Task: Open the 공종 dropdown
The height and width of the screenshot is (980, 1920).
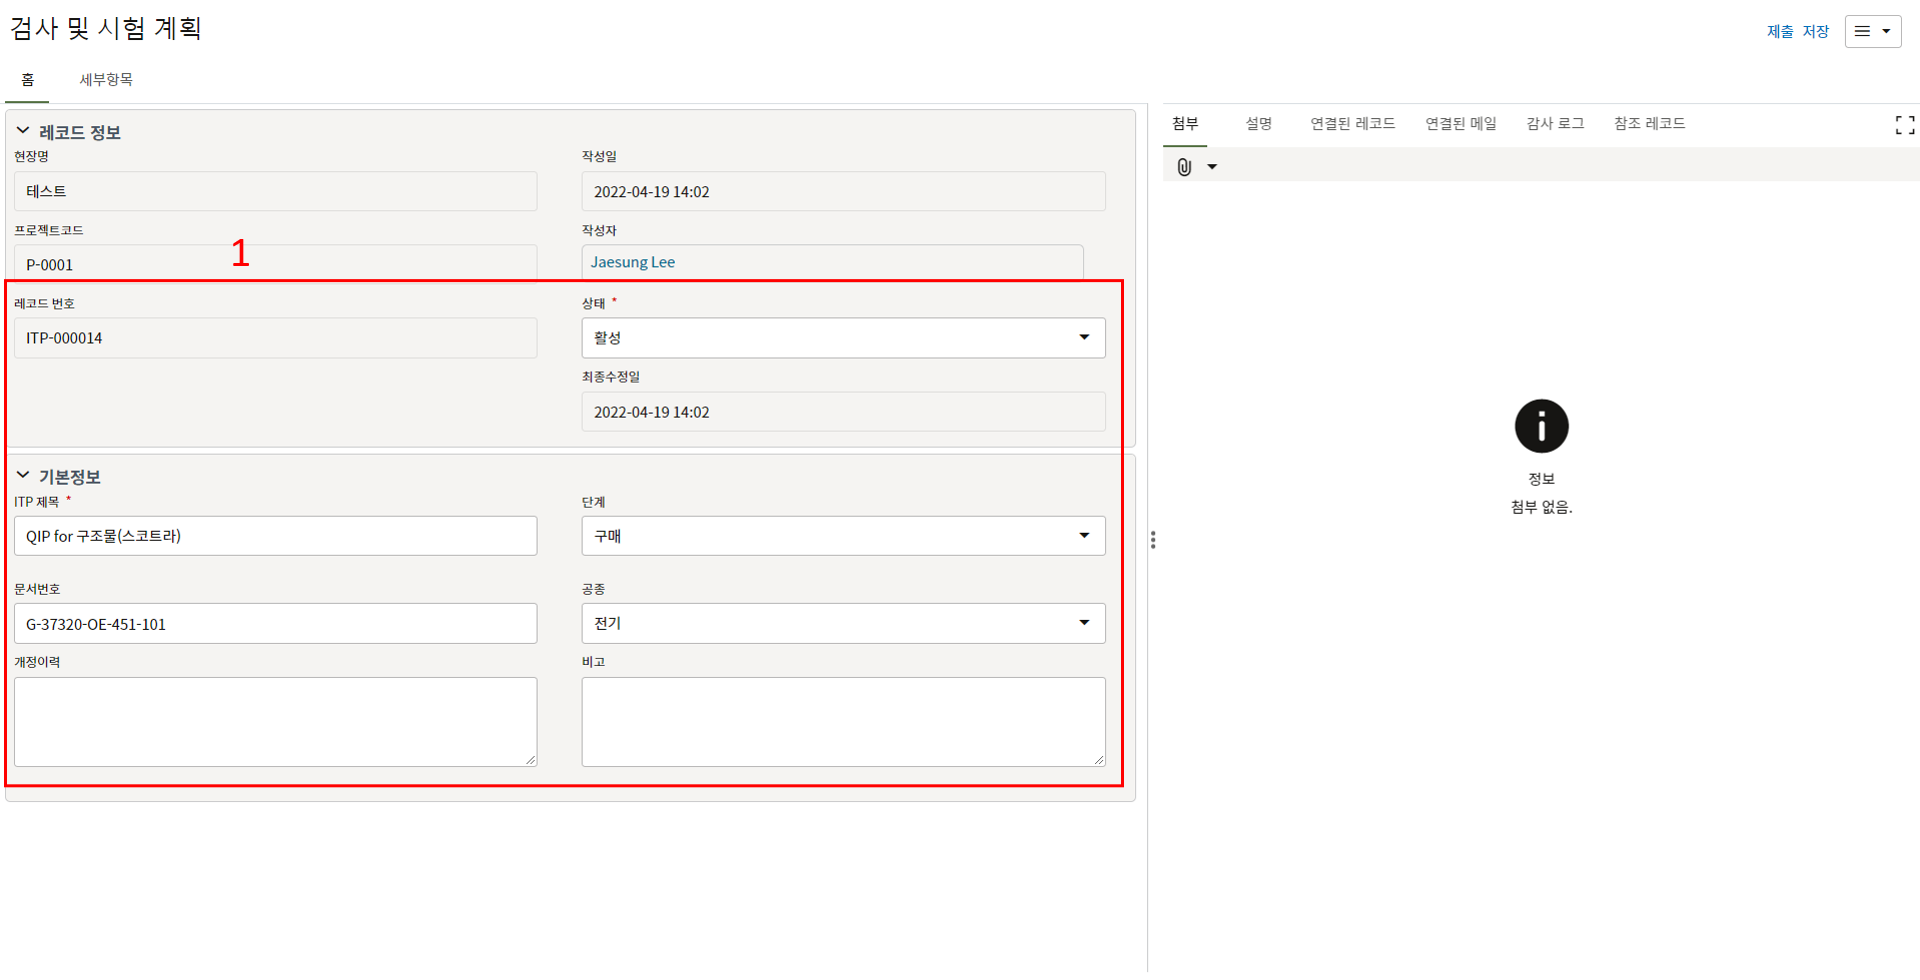Action: (842, 623)
